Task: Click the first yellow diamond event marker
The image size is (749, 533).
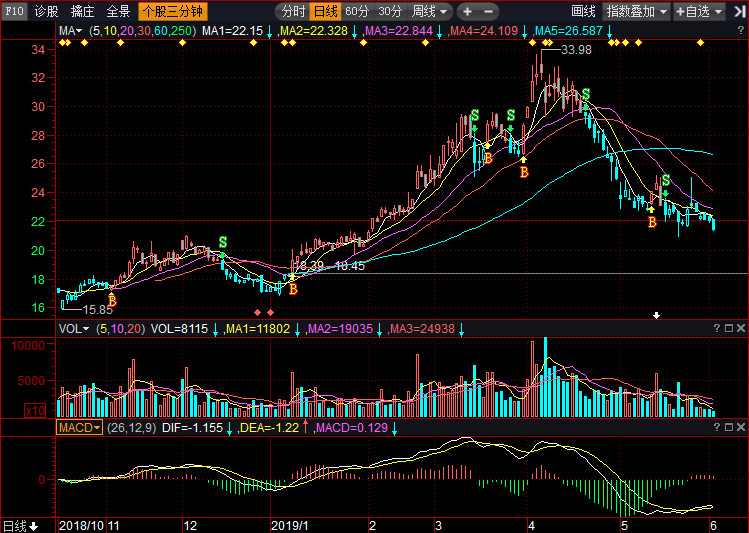Action: pyautogui.click(x=62, y=43)
